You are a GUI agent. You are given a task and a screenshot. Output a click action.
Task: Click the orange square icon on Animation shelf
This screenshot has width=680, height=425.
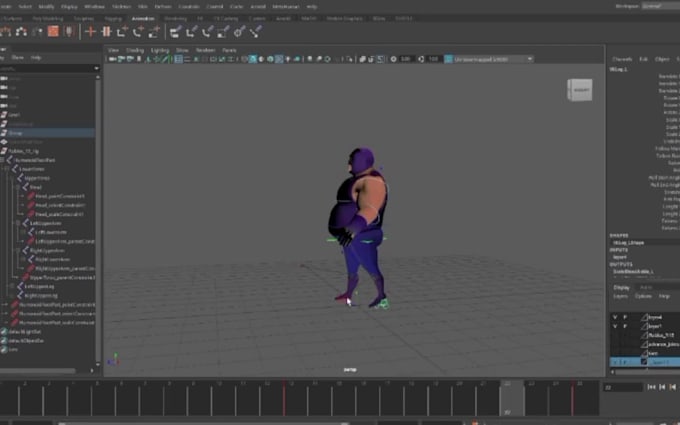coord(53,31)
